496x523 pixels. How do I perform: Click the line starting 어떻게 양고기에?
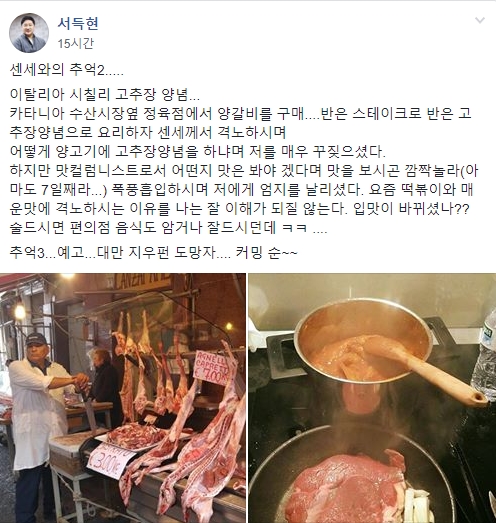tap(197, 152)
